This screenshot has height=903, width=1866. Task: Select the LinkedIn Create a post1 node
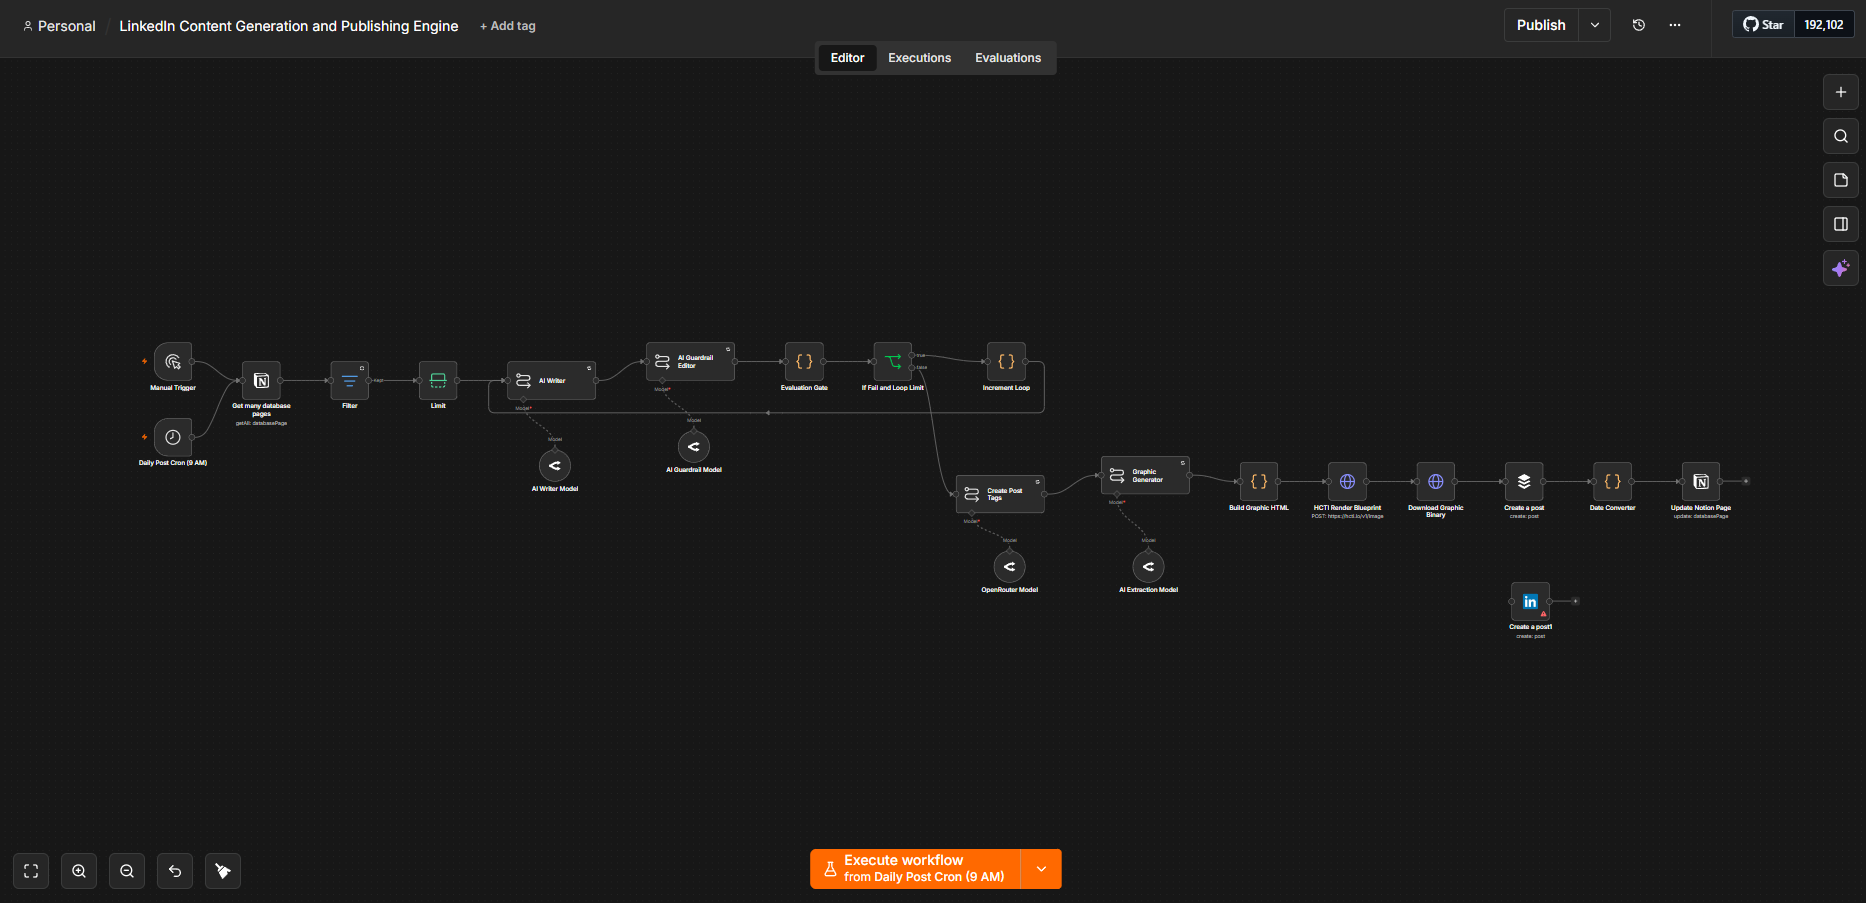(x=1530, y=601)
